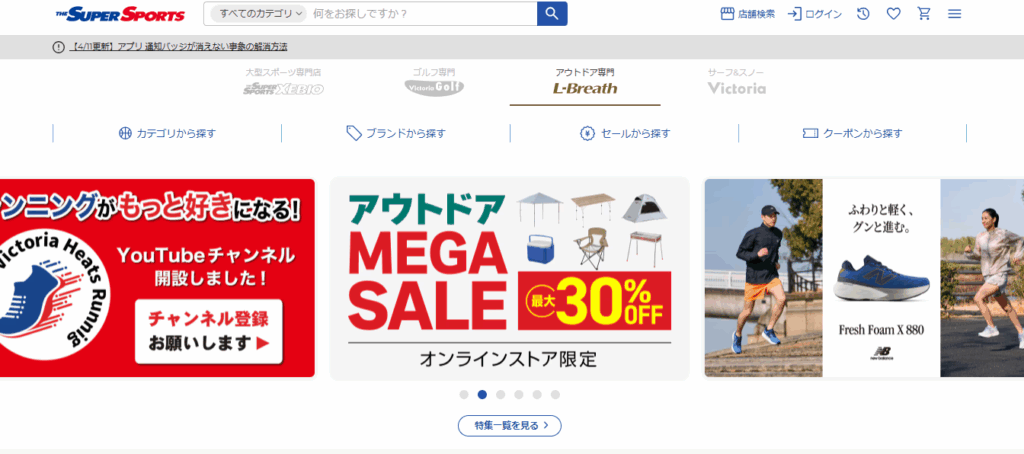Click the blue search magnifier button

(552, 14)
